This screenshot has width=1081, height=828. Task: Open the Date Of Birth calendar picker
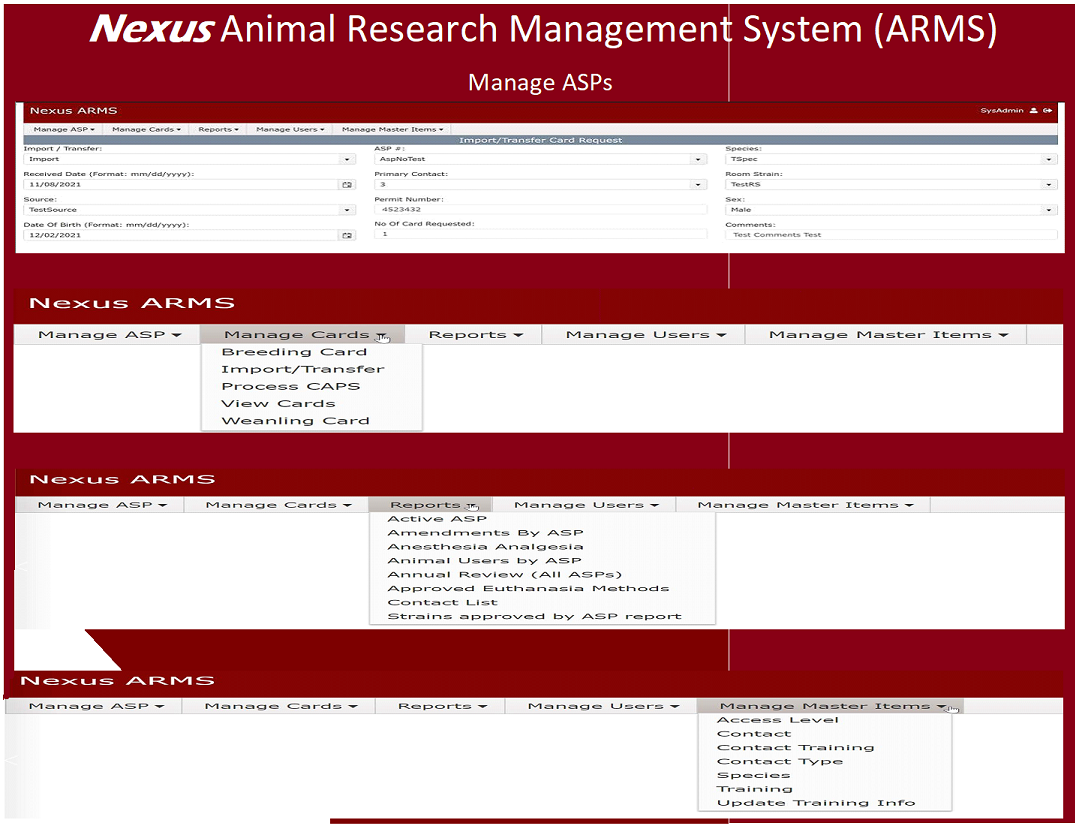tap(347, 235)
